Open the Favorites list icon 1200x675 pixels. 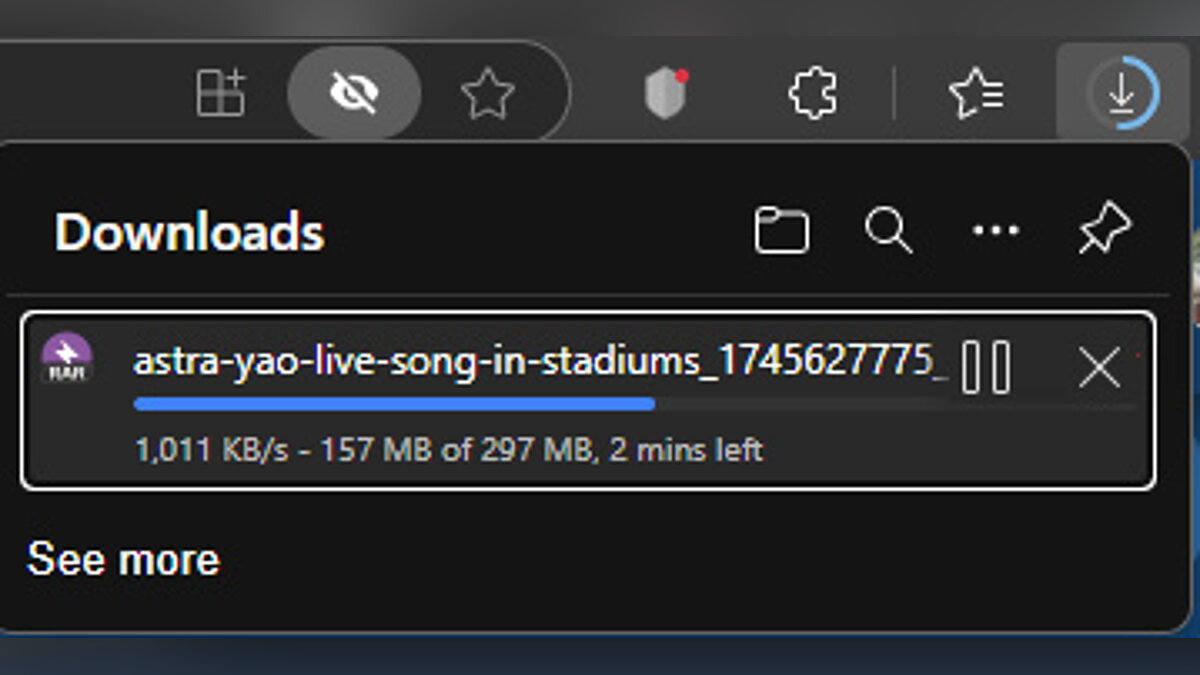[975, 96]
